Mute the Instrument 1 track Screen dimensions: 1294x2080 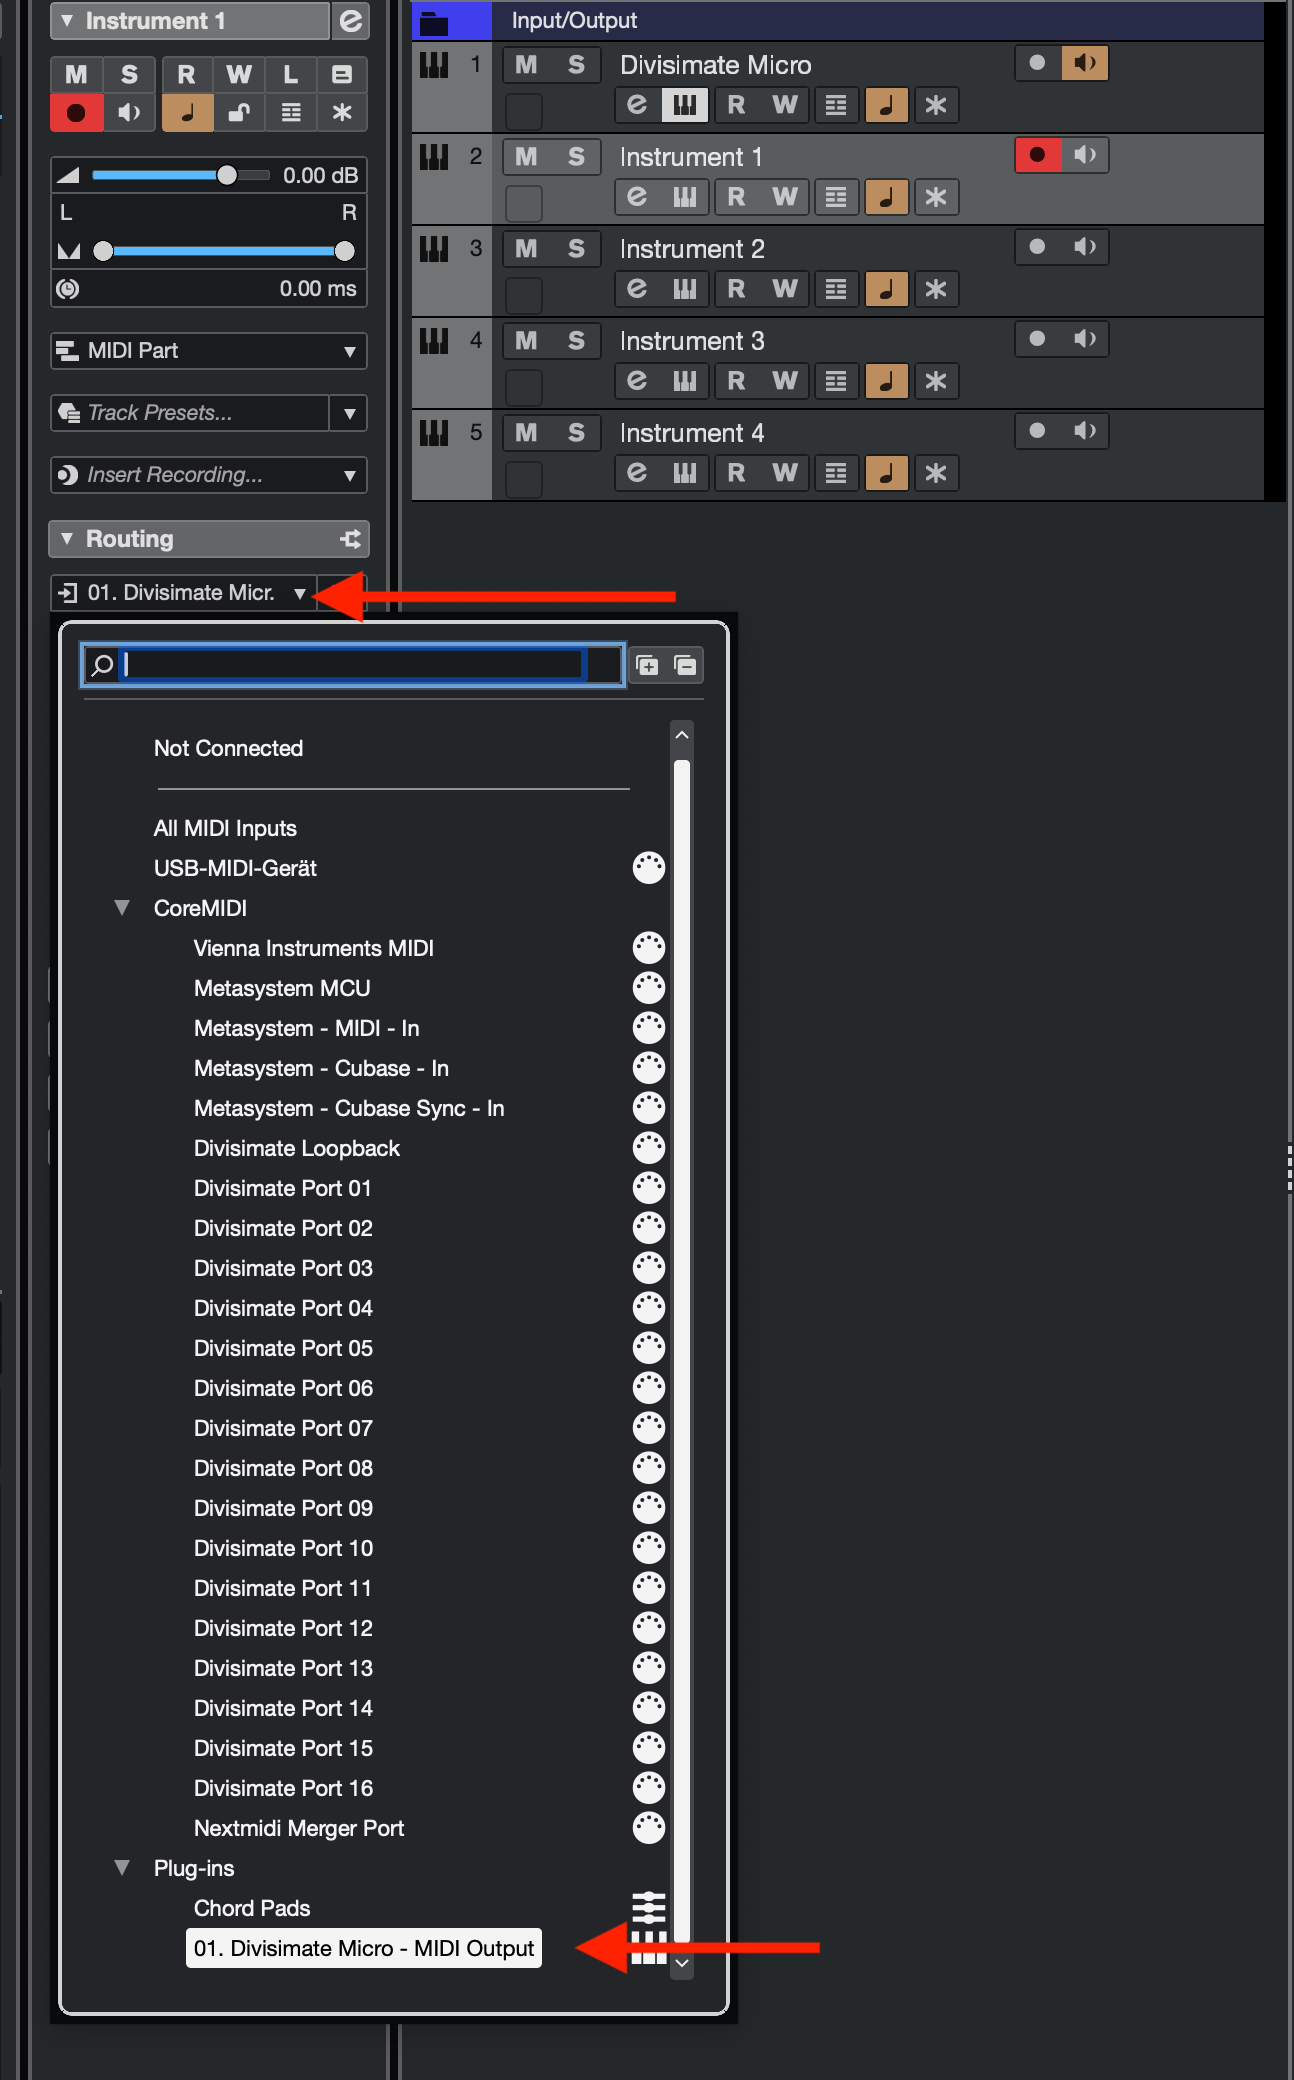[527, 157]
